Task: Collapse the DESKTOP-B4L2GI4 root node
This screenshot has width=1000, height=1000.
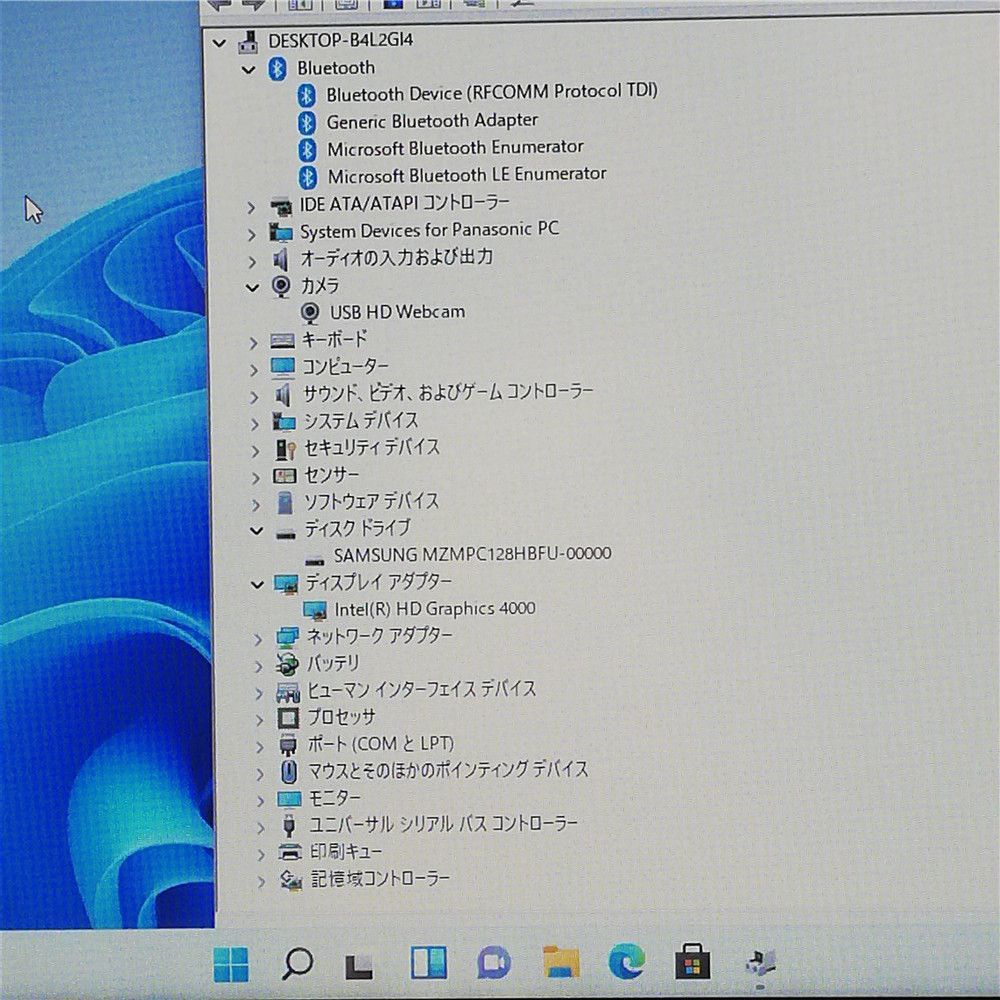Action: [x=219, y=43]
